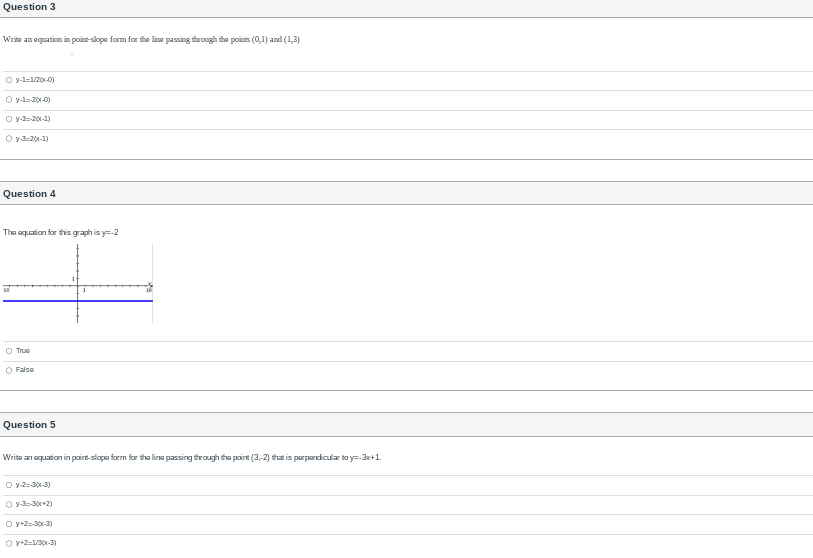Choose the option y-1=-2(x-0) in Question 3

point(9,100)
